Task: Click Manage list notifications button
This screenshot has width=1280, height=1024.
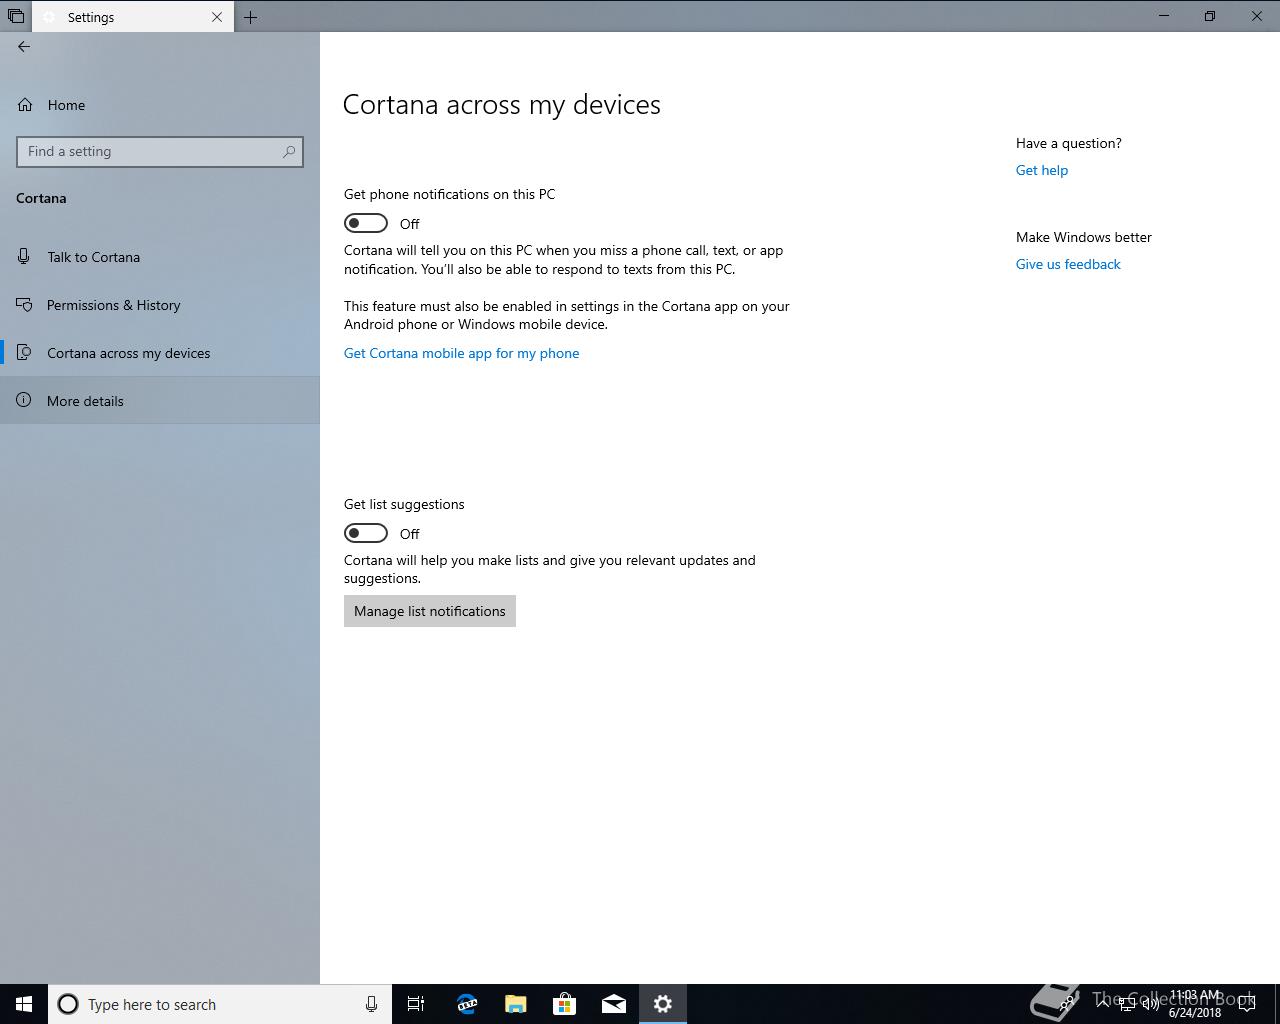Action: 430,611
